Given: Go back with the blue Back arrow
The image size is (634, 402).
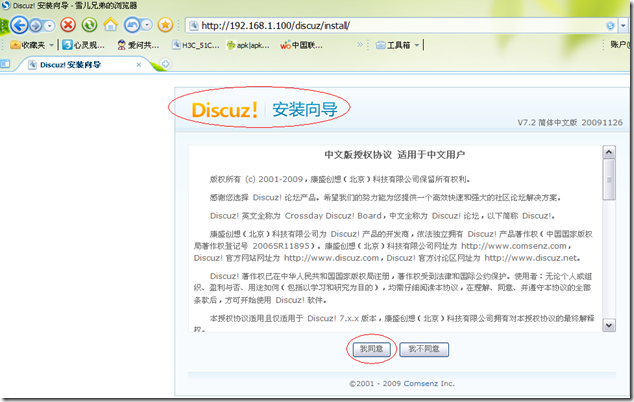Looking at the screenshot, I should (x=19, y=25).
